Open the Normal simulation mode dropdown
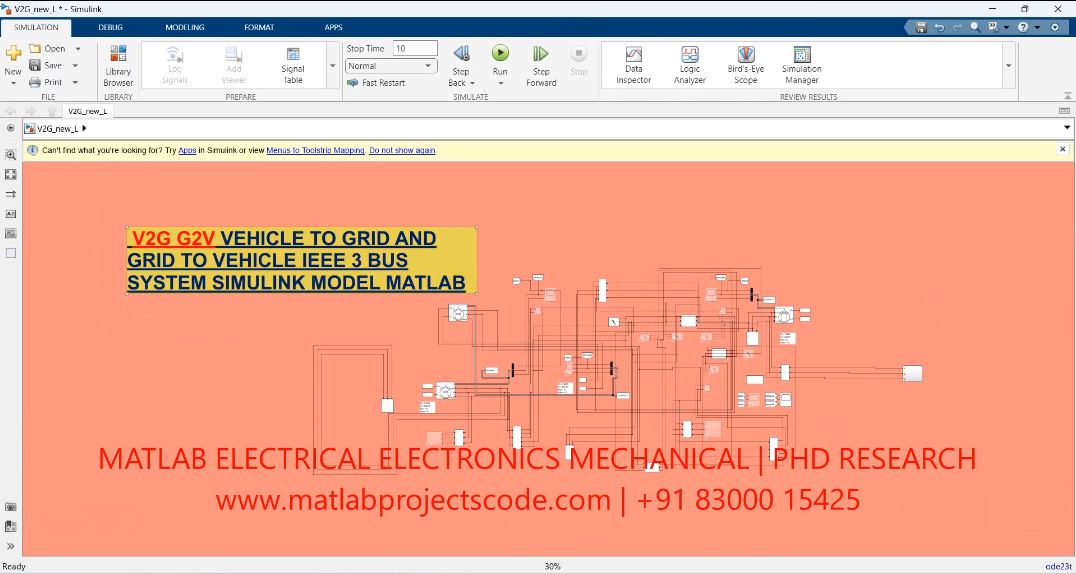The image size is (1076, 574). point(391,66)
